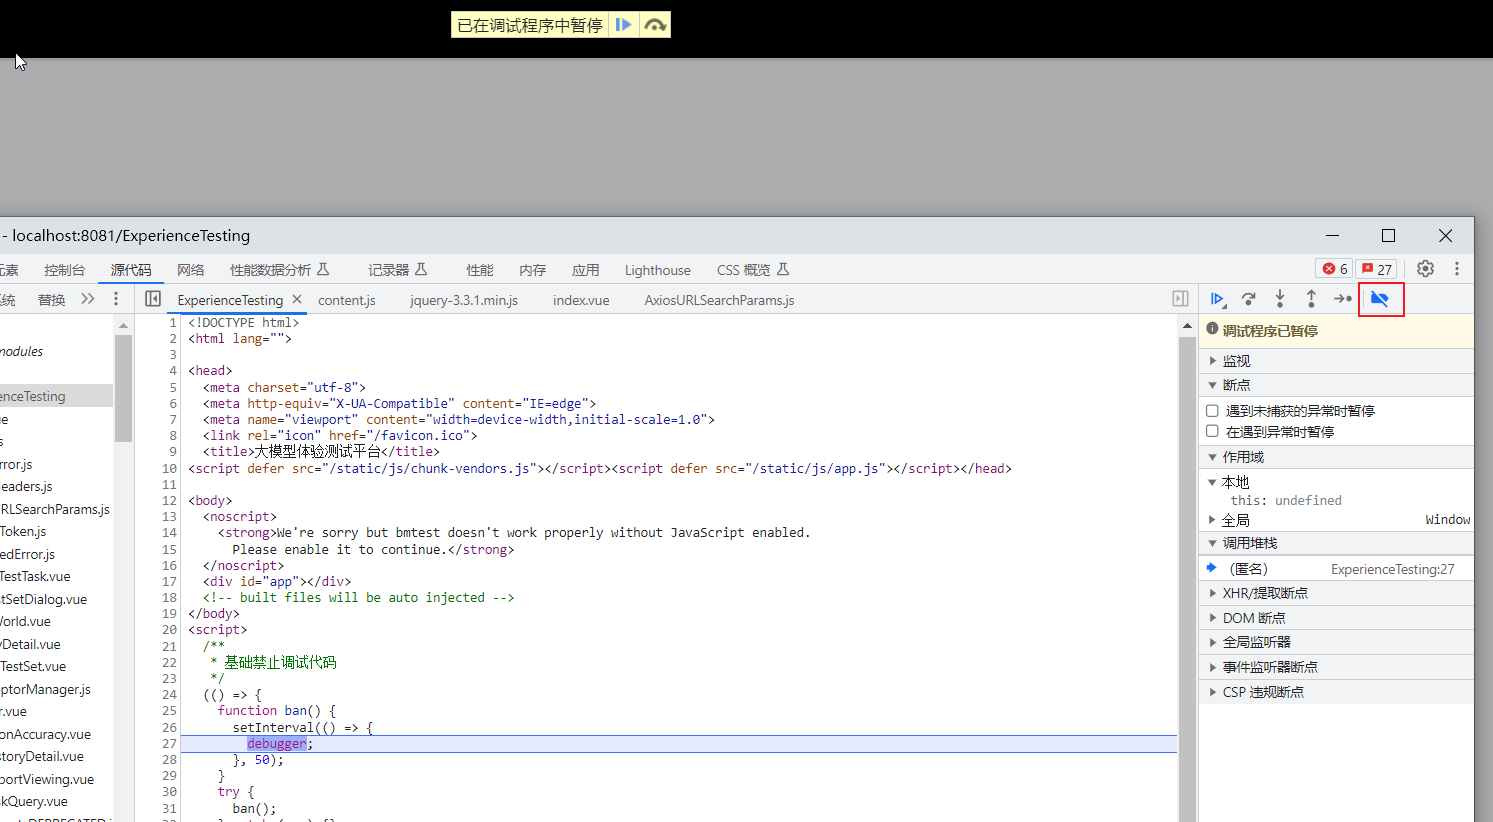Maximize the DevTools window
Viewport: 1493px width, 822px height.
[1388, 235]
